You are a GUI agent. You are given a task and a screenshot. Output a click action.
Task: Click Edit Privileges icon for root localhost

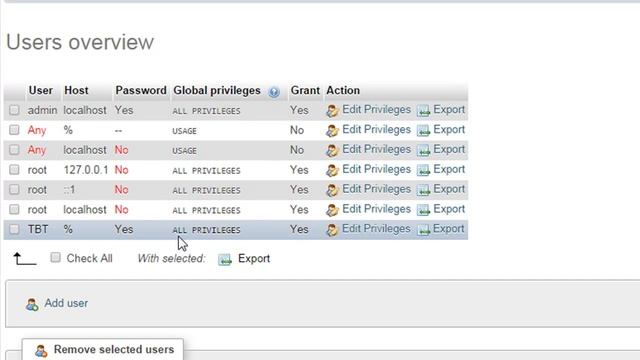(332, 210)
